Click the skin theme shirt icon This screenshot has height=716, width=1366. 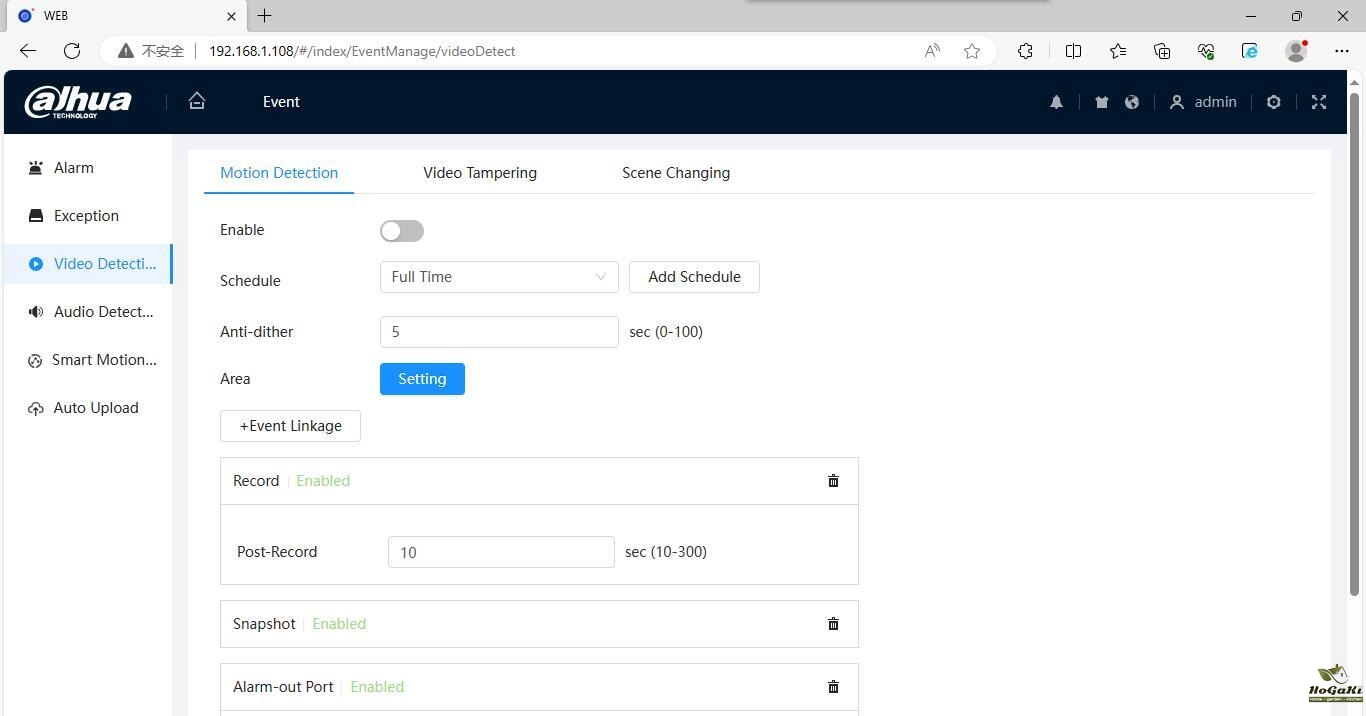click(x=1101, y=102)
